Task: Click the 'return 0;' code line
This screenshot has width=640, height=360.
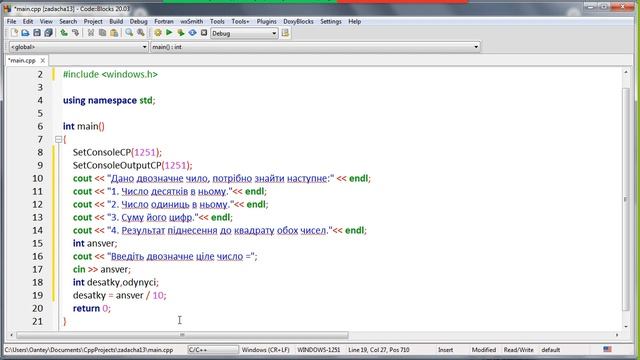Action: pos(92,308)
